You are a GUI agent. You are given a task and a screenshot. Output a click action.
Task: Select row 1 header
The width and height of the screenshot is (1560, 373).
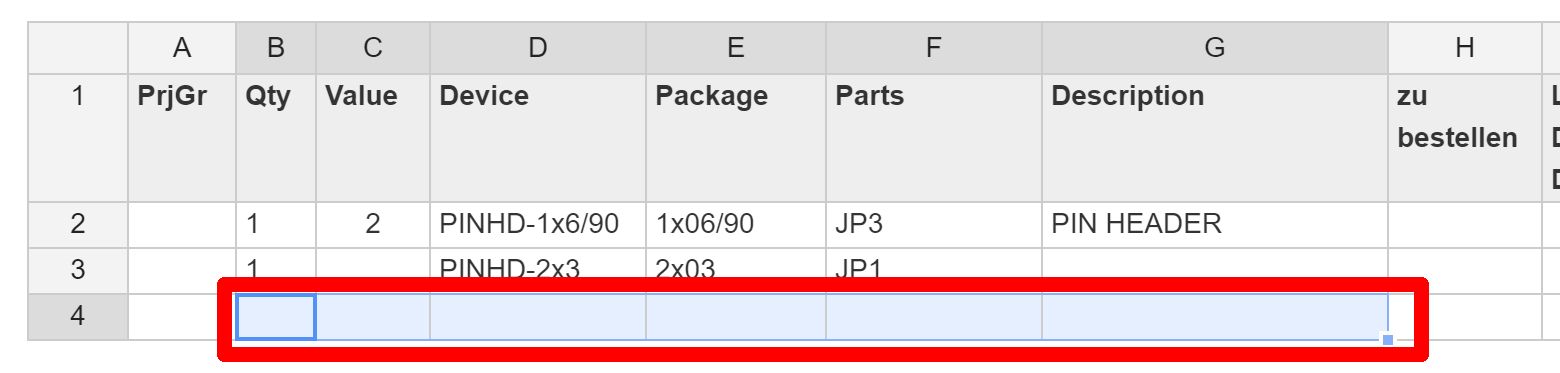tap(78, 138)
